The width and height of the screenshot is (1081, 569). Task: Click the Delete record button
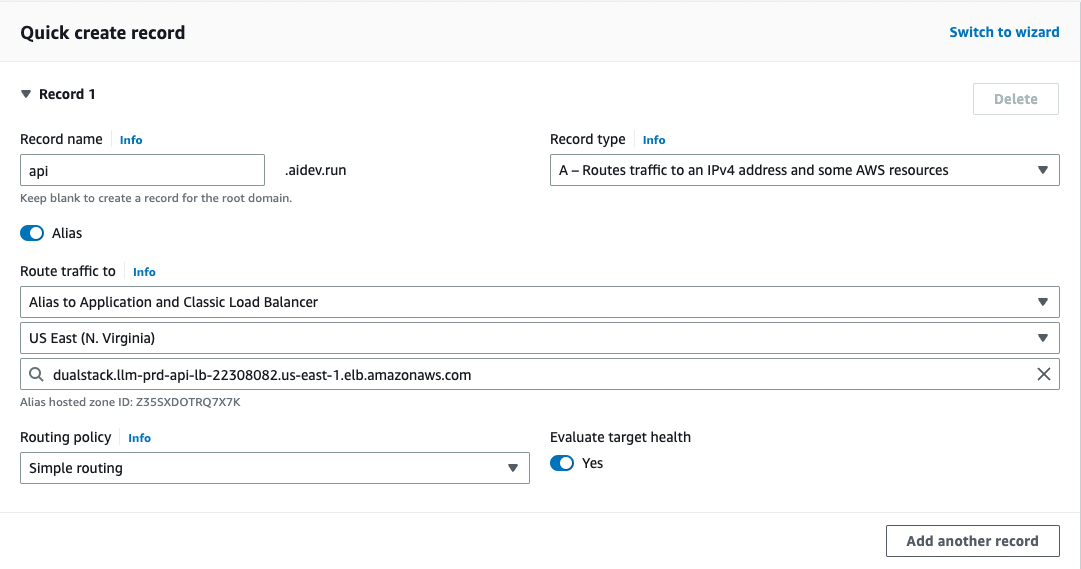click(1015, 99)
